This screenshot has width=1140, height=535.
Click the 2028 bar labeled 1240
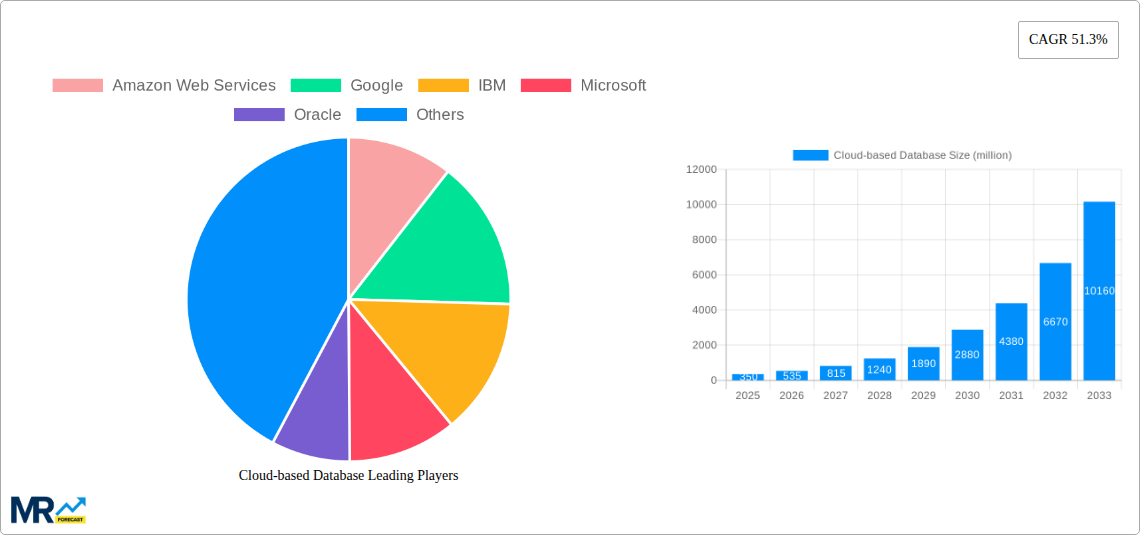coord(880,369)
